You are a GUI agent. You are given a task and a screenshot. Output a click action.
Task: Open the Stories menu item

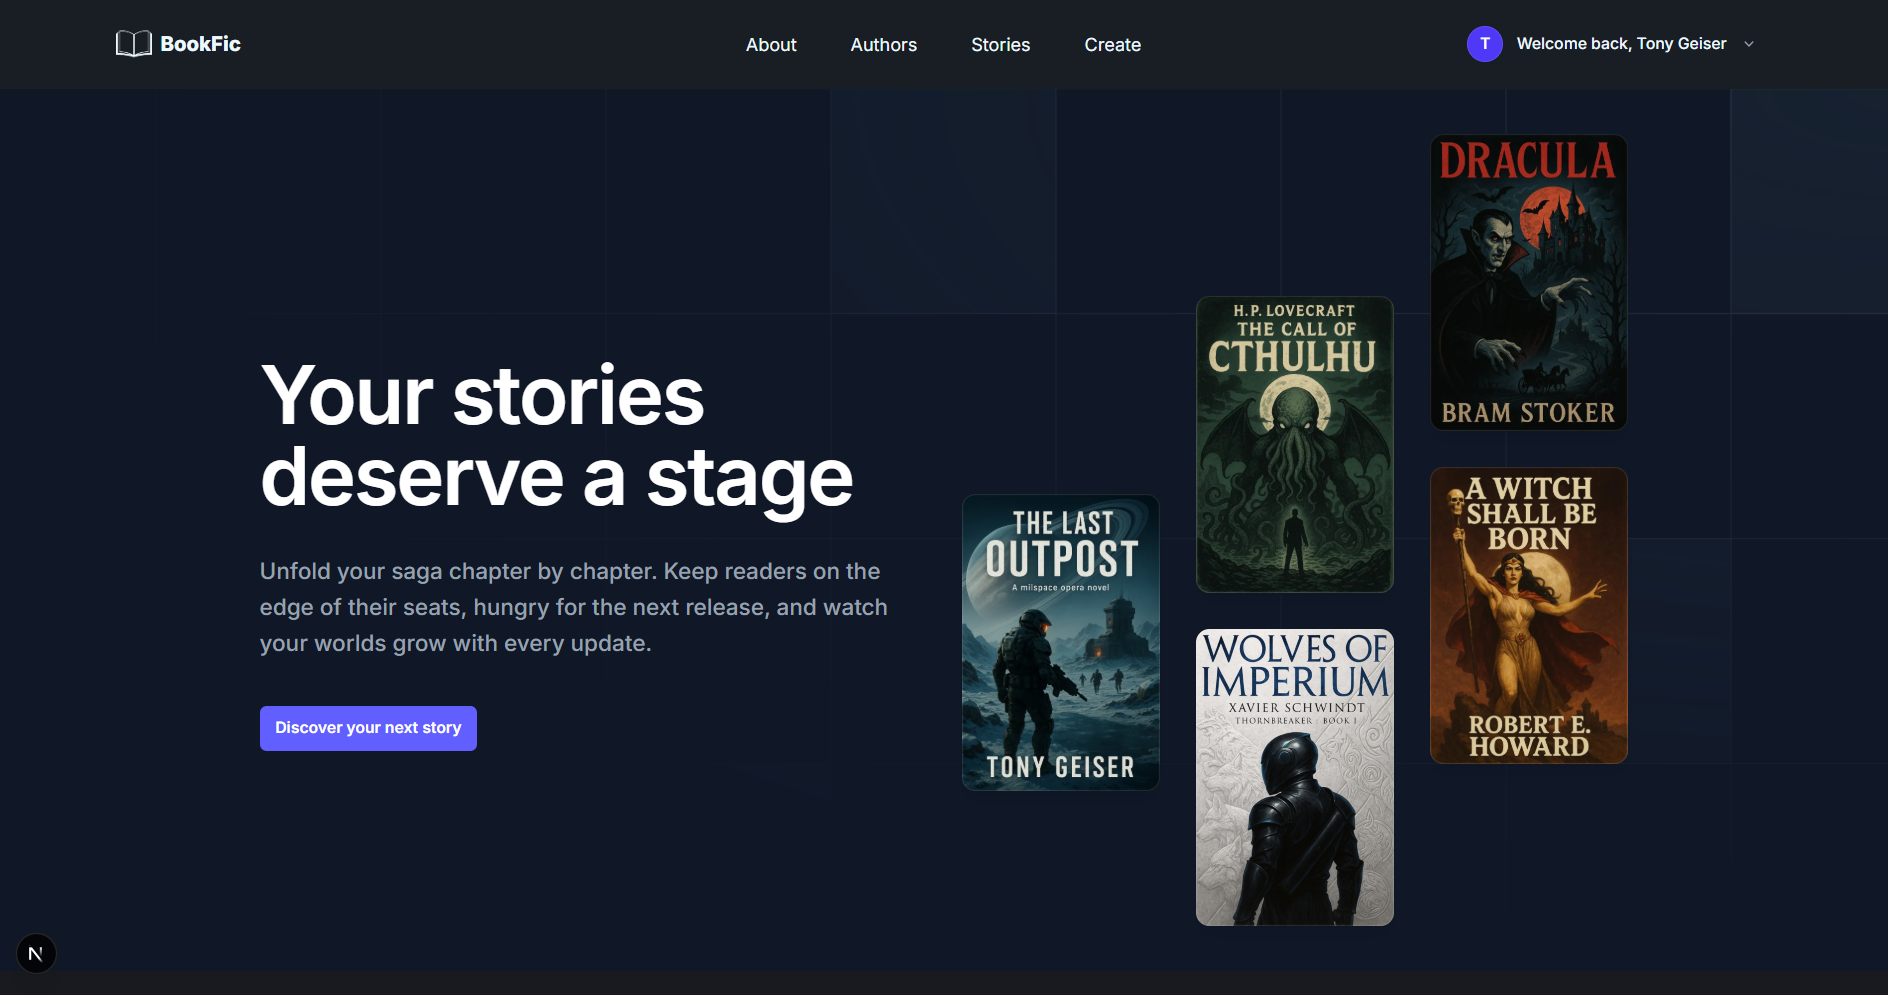1000,44
